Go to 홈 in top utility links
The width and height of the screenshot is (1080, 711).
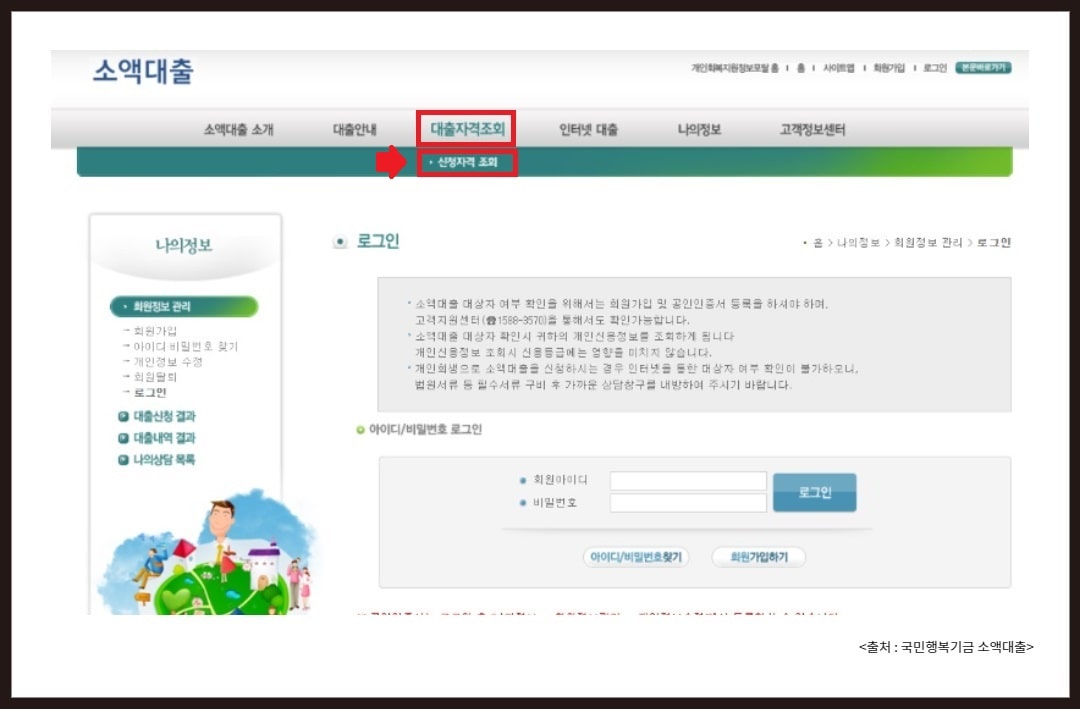tap(800, 68)
